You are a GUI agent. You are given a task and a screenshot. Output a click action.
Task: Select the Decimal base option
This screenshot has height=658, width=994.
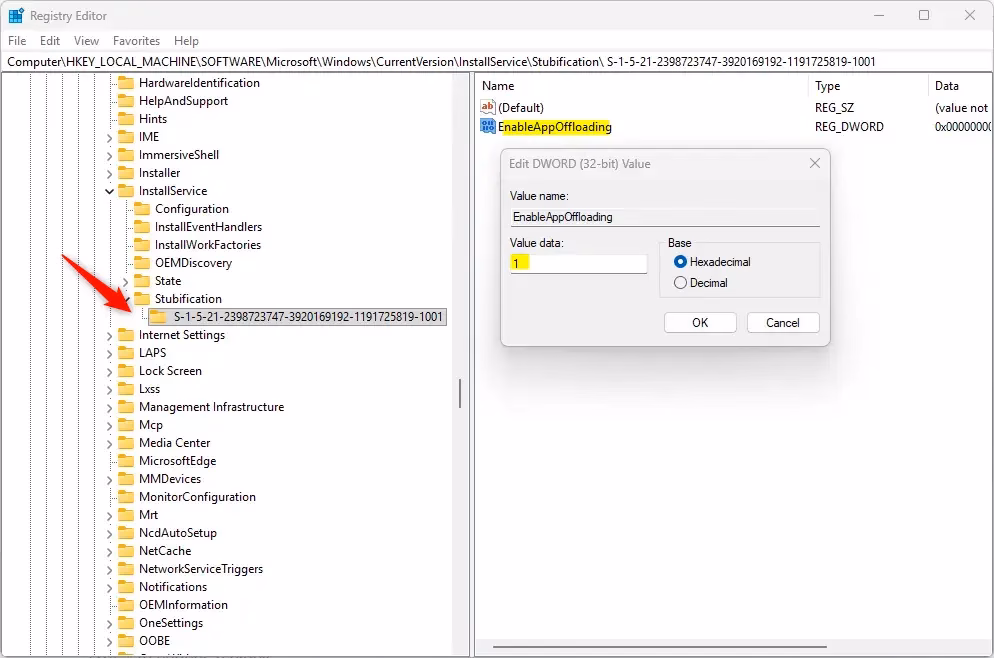coord(681,283)
